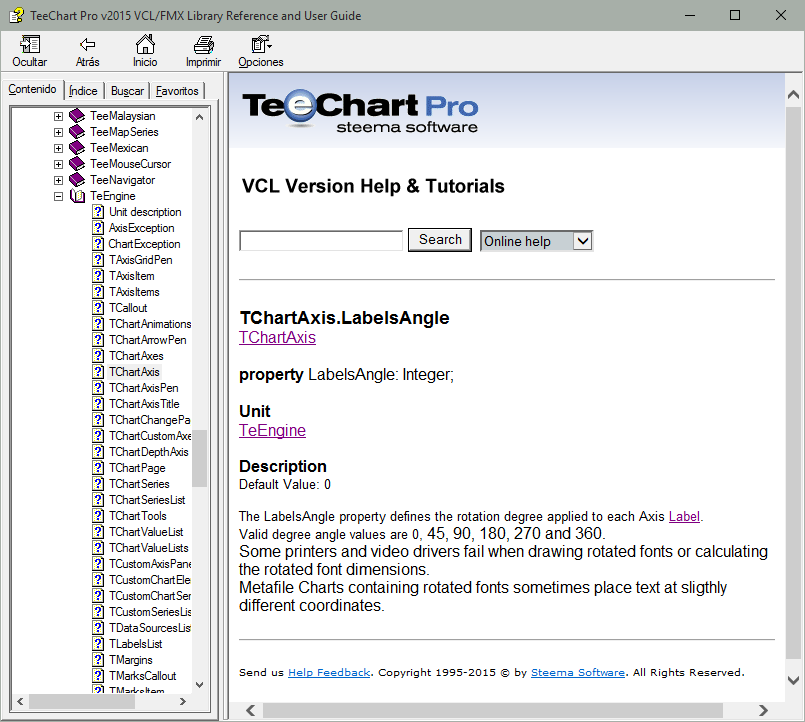The width and height of the screenshot is (805, 722).
Task: Click the help-page icon beside TAxisGridPen
Action: [x=98, y=259]
